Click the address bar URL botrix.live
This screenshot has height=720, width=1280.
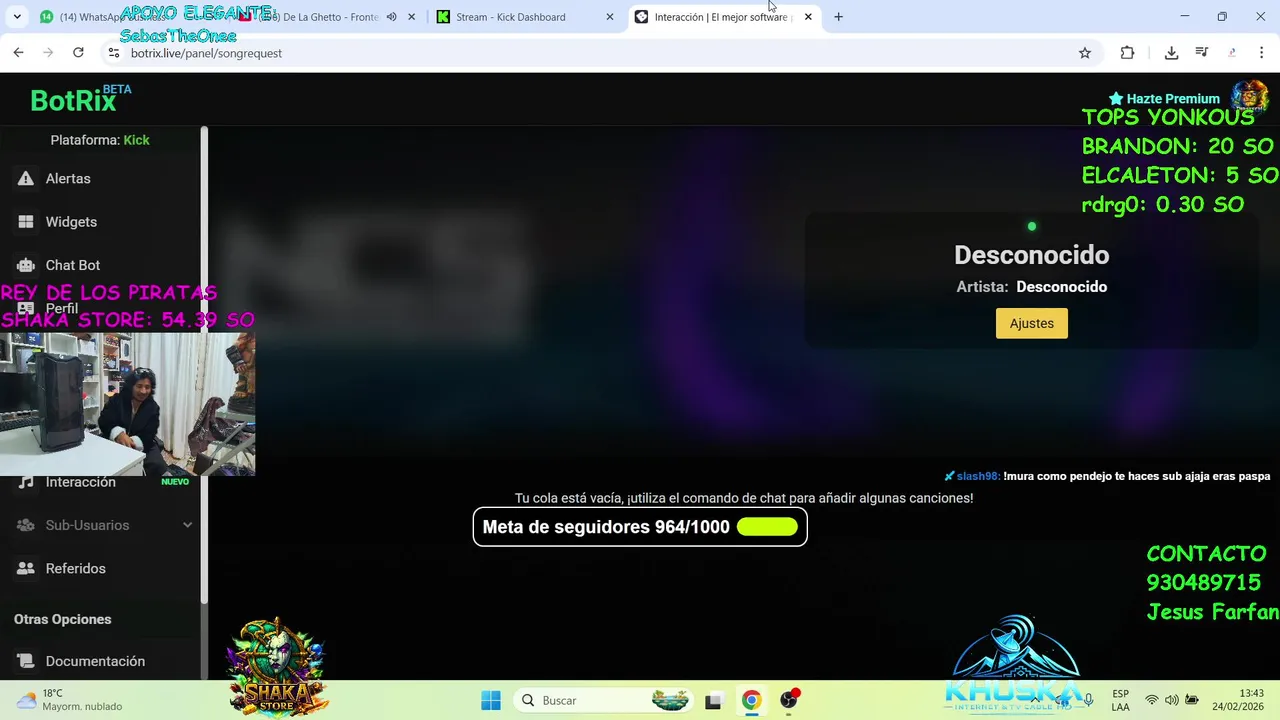click(206, 53)
